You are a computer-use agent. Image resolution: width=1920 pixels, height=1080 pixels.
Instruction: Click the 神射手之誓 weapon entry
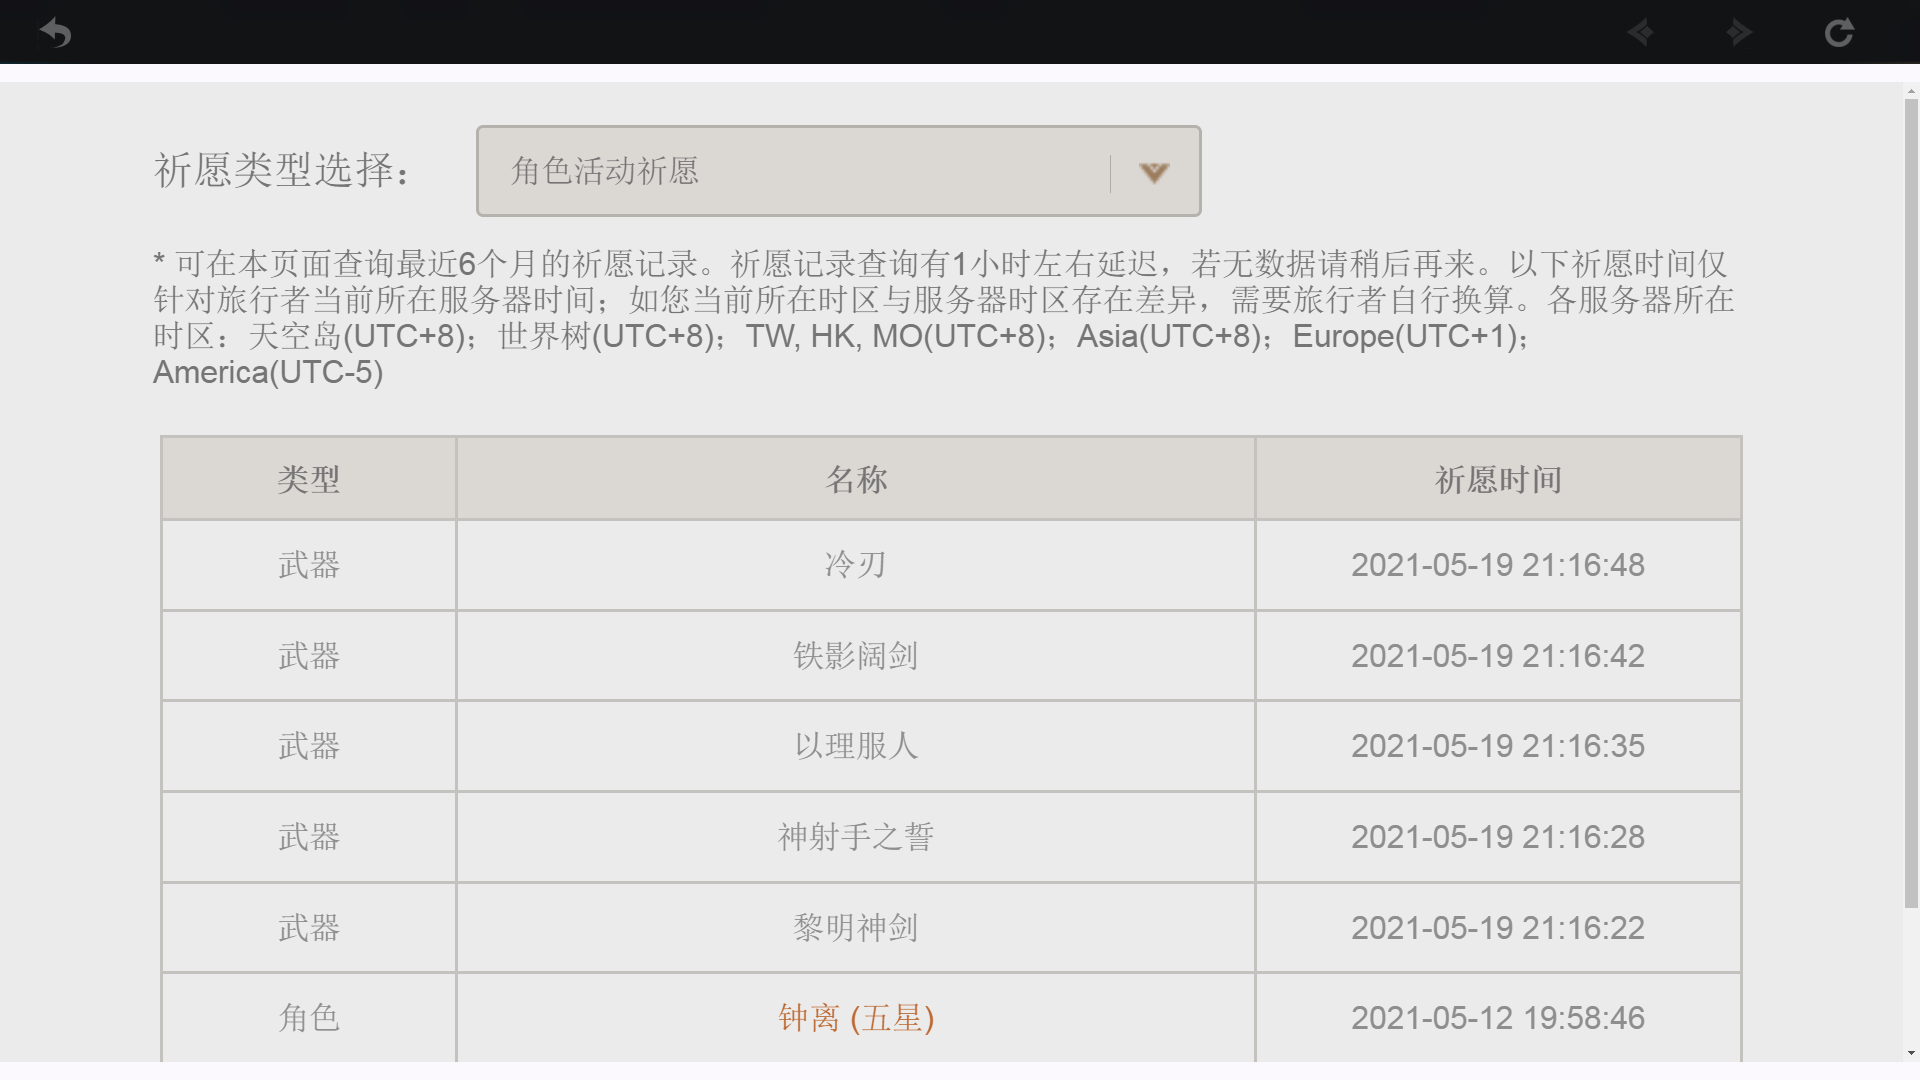click(856, 837)
